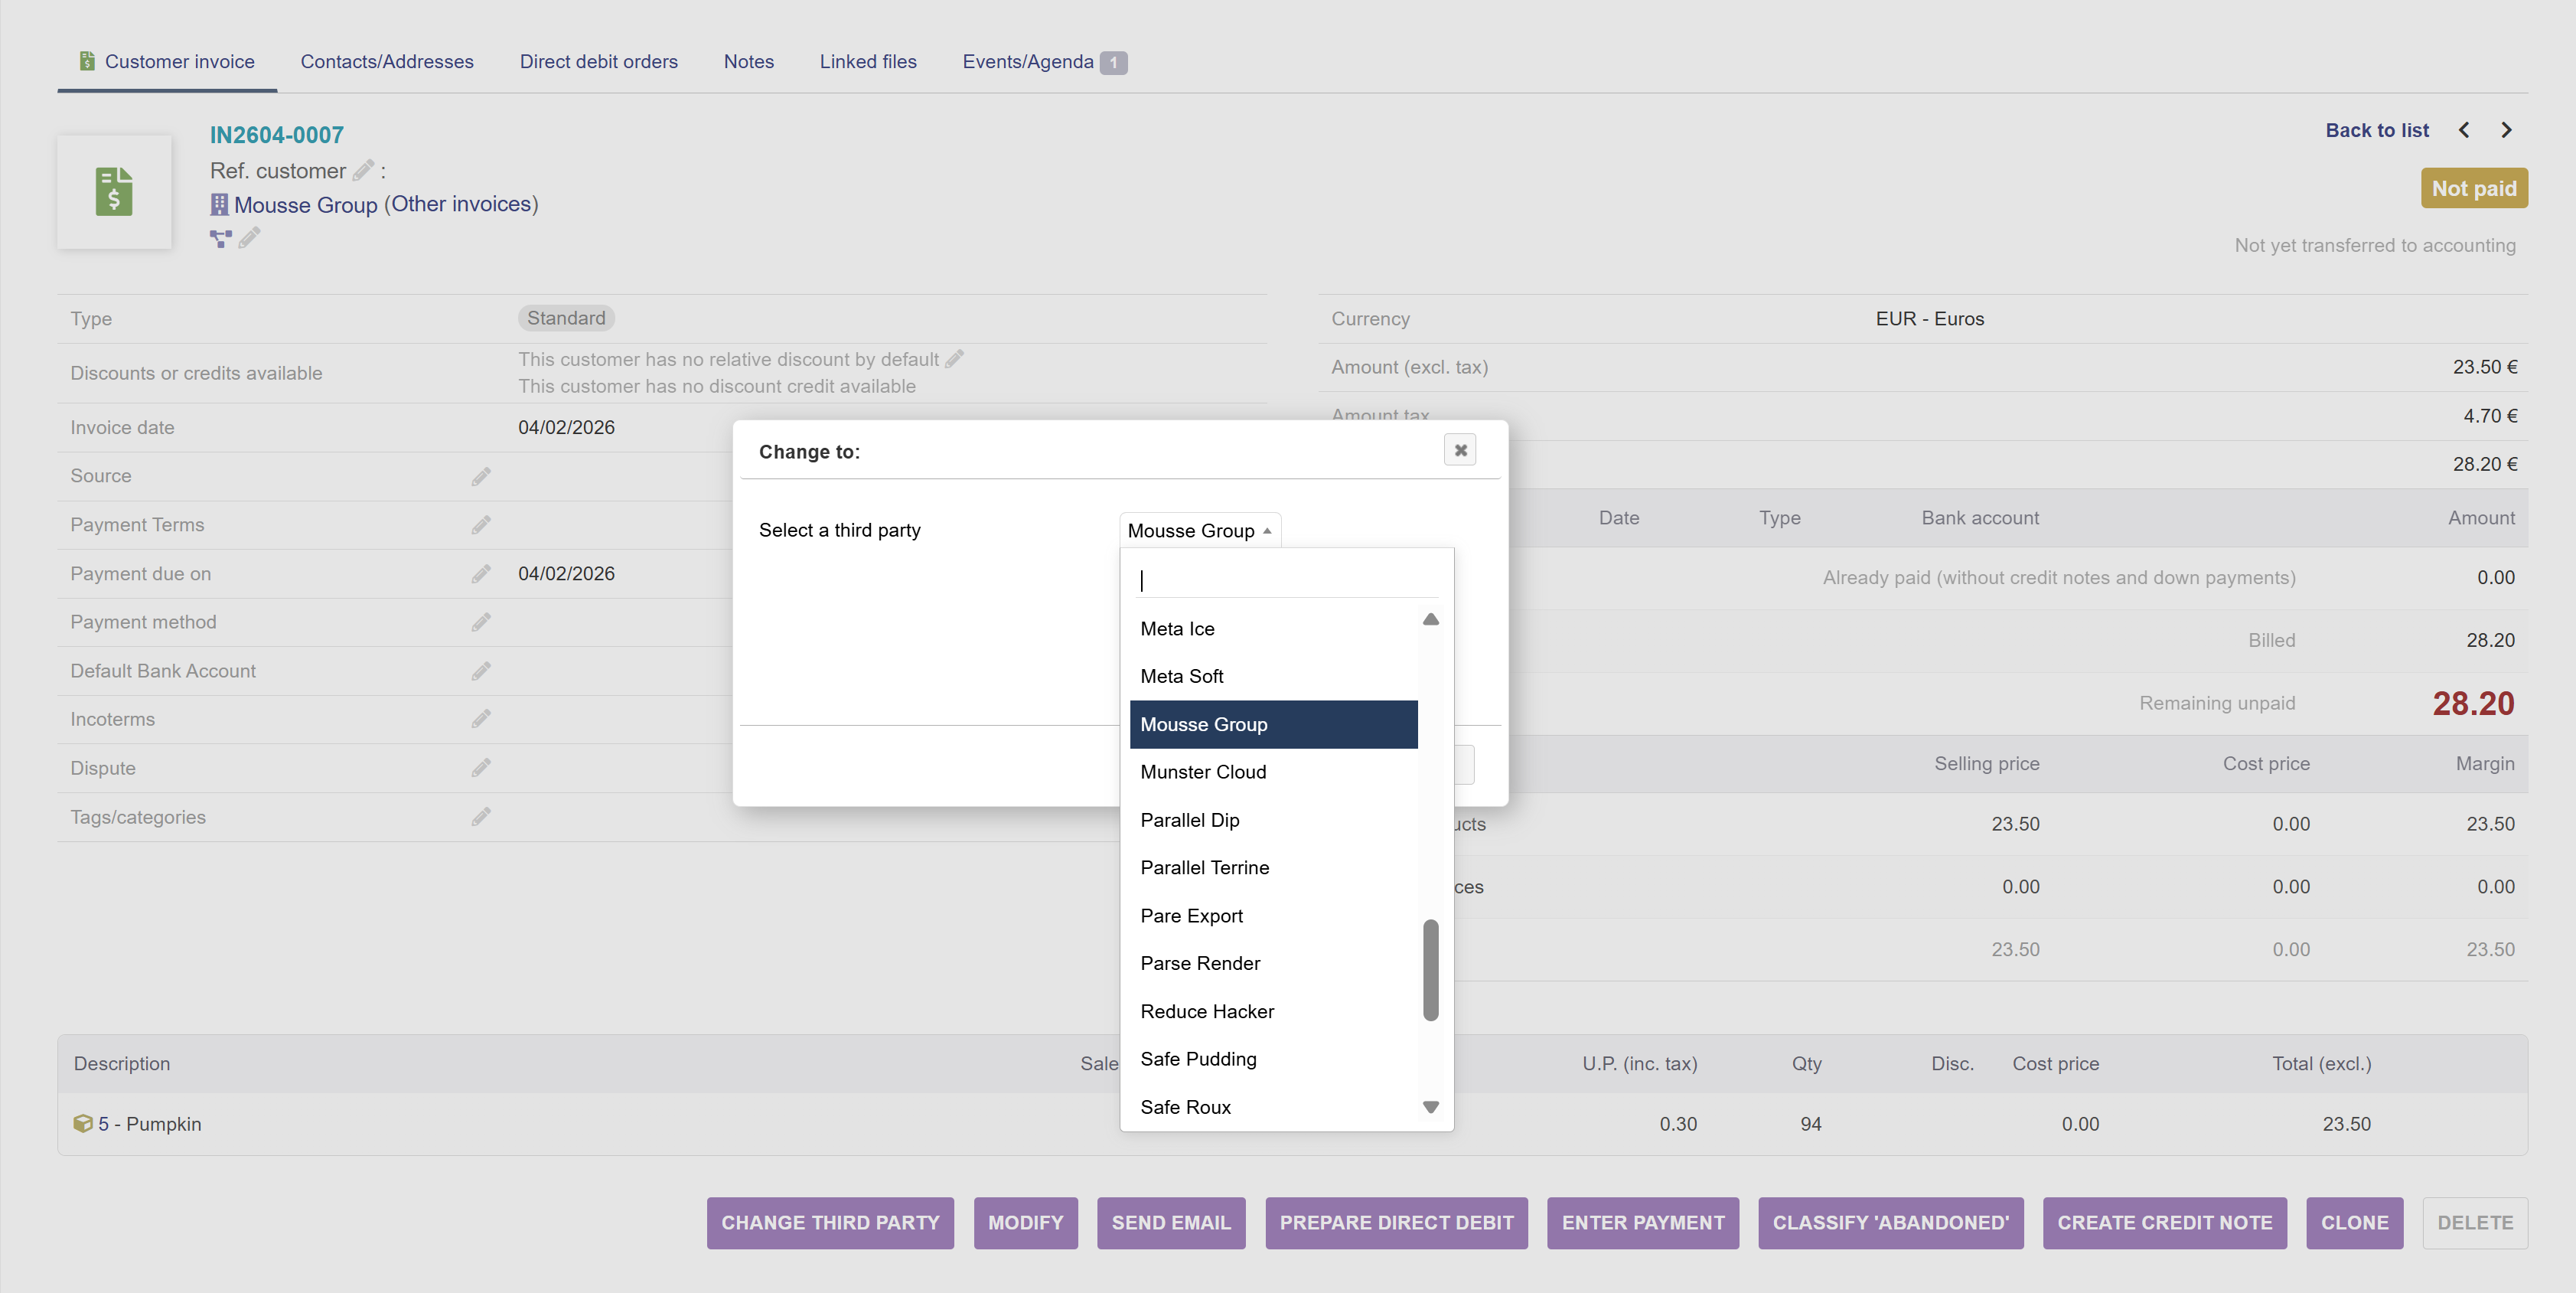This screenshot has height=1293, width=2576.
Task: Click the edit pencil for Tags/categories
Action: [x=481, y=817]
